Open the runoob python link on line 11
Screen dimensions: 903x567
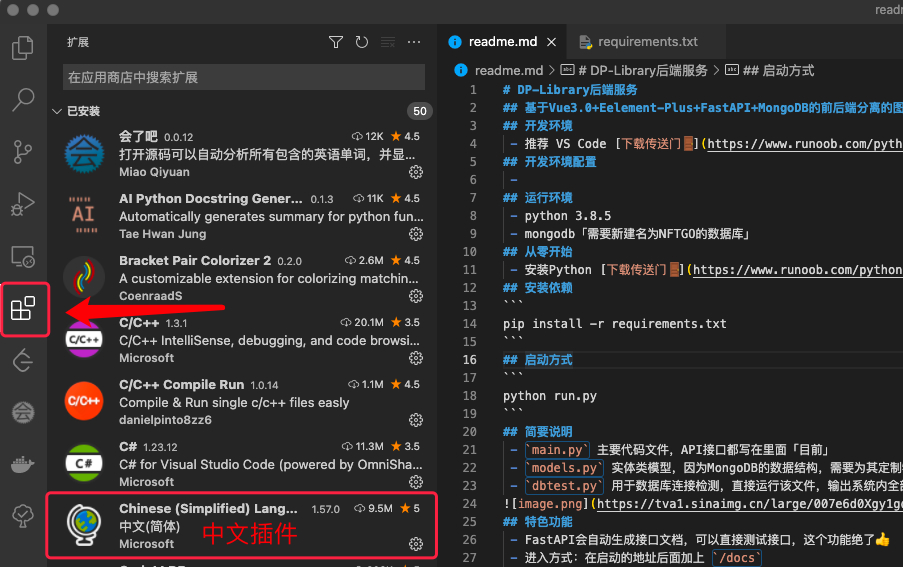[x=798, y=270]
